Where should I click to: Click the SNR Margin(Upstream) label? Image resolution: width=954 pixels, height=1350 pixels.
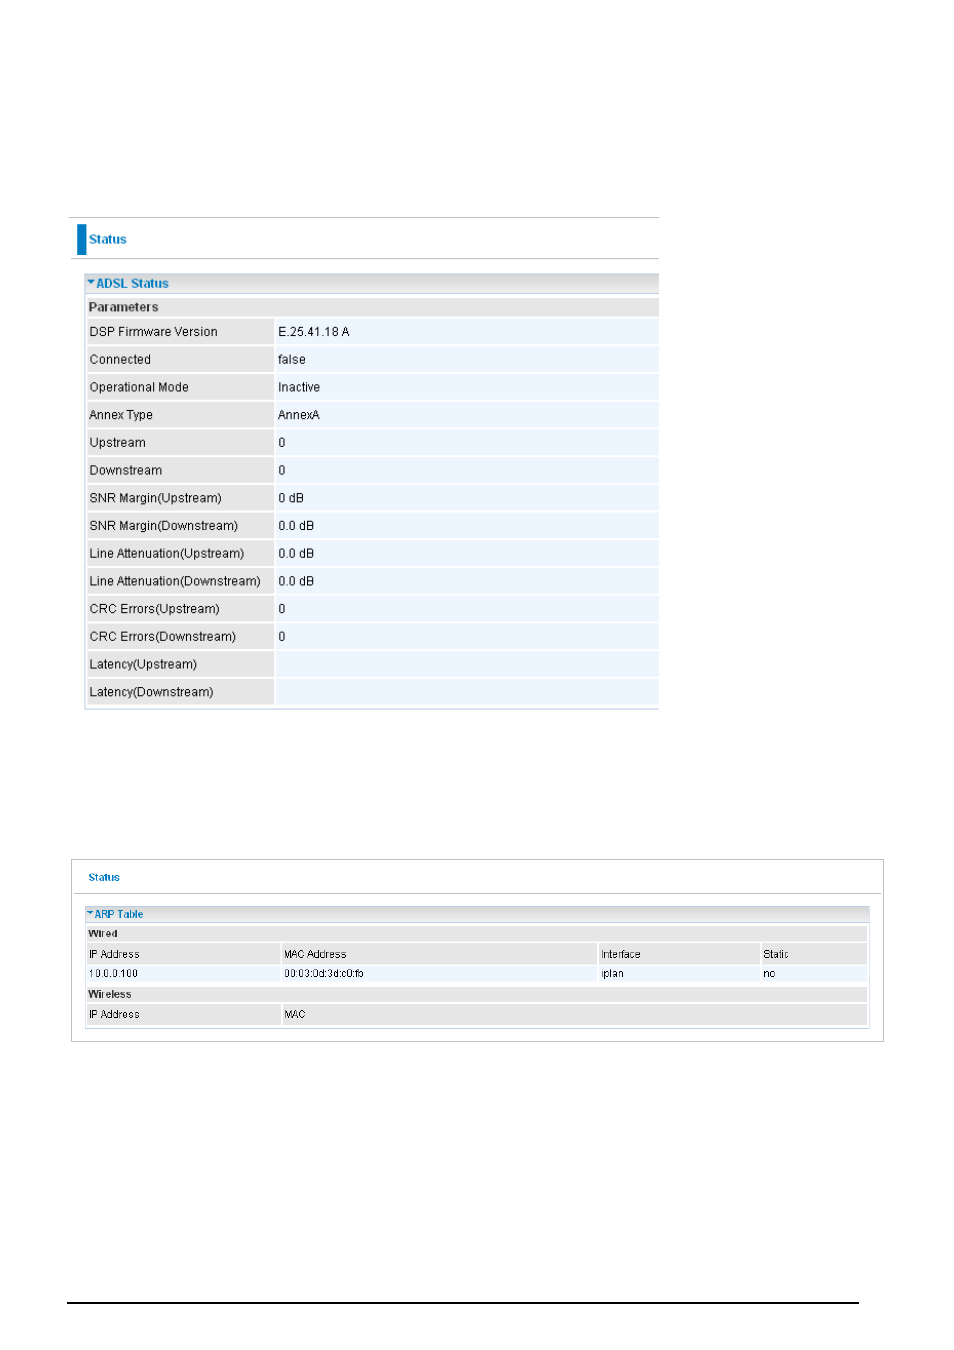point(155,498)
